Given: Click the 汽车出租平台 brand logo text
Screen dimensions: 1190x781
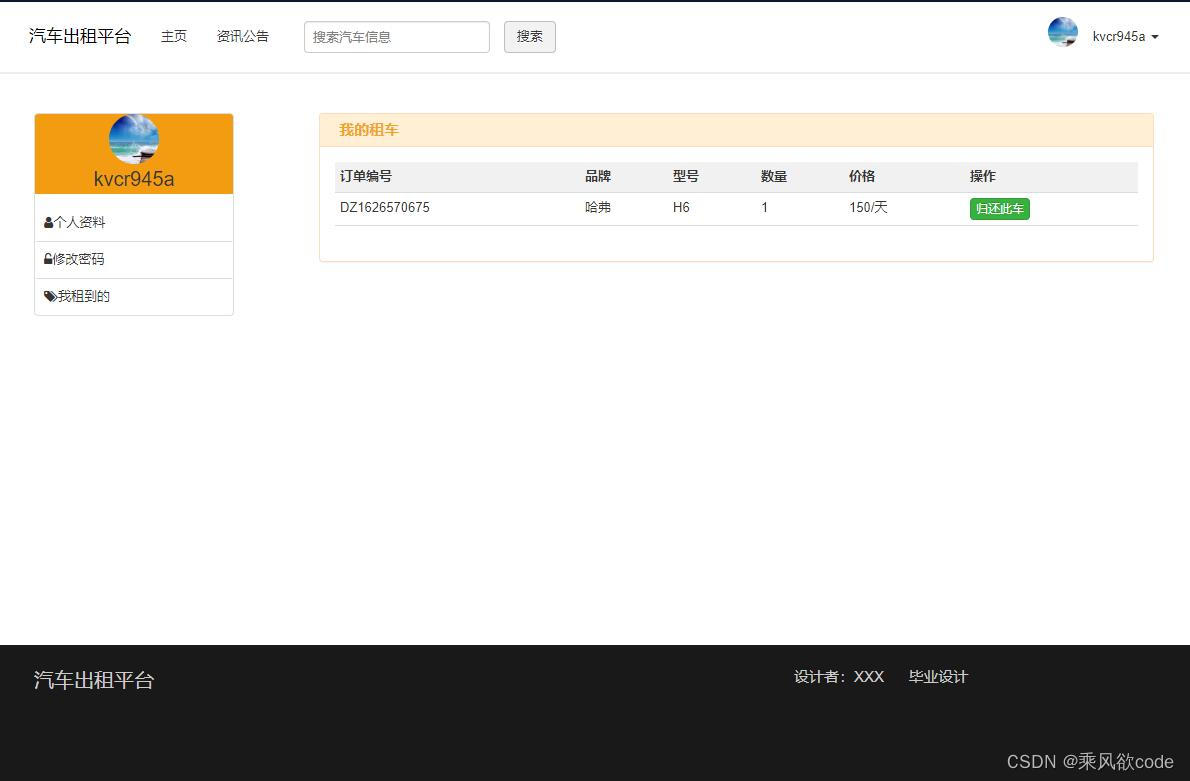Looking at the screenshot, I should click(x=79, y=36).
